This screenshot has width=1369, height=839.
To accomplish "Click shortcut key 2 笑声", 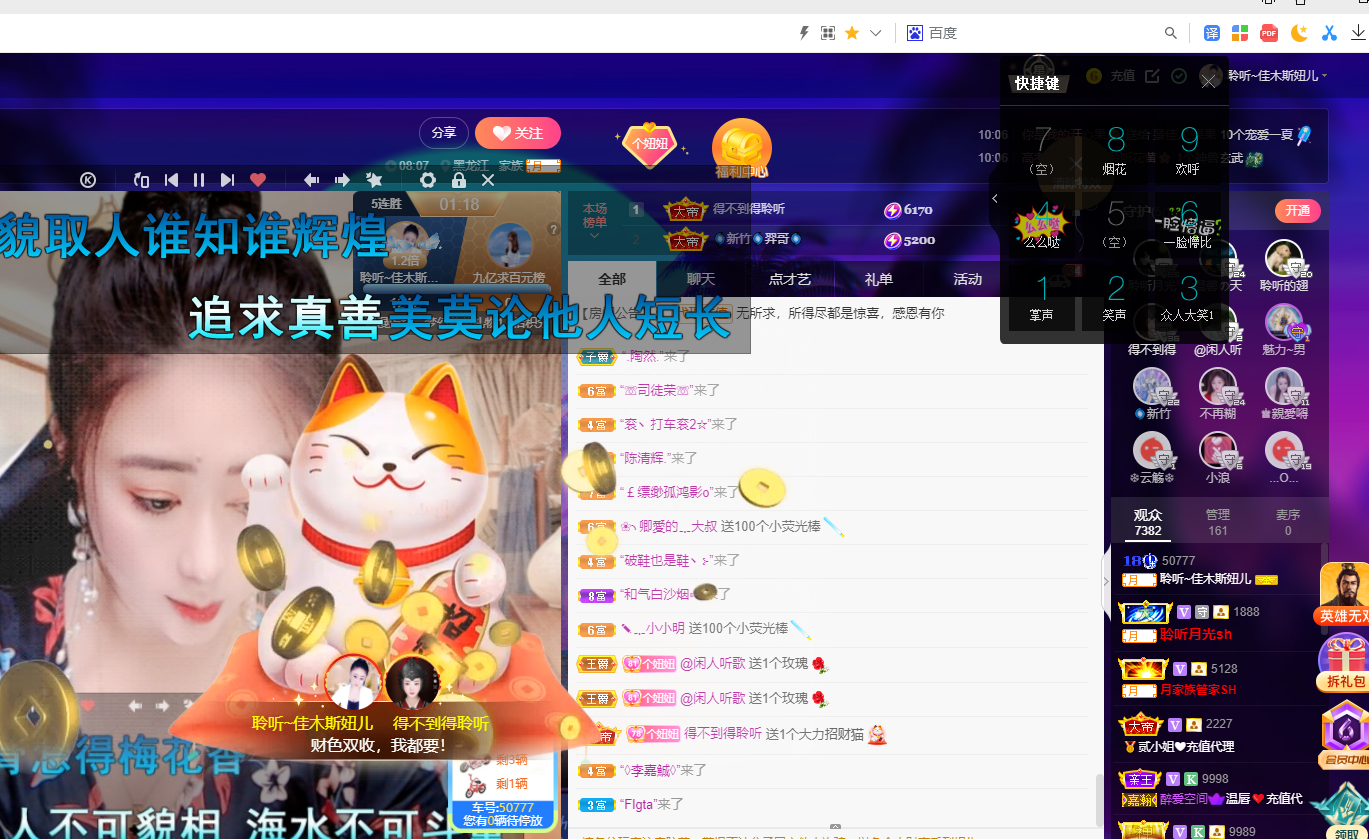I will tap(1115, 296).
